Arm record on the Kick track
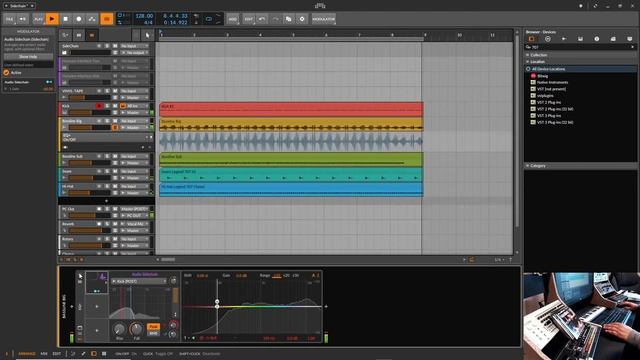Screen dimensions: 640x360 coord(99,106)
